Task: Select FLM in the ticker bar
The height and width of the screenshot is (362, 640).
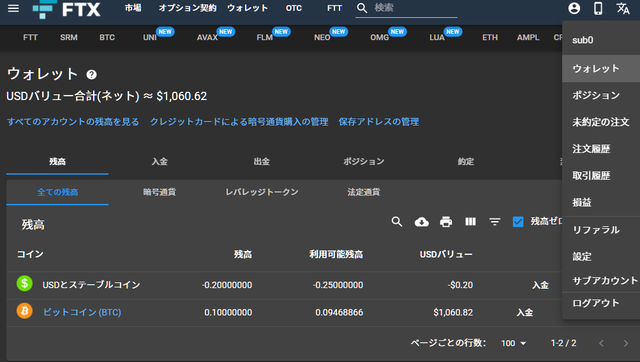Action: [x=264, y=37]
